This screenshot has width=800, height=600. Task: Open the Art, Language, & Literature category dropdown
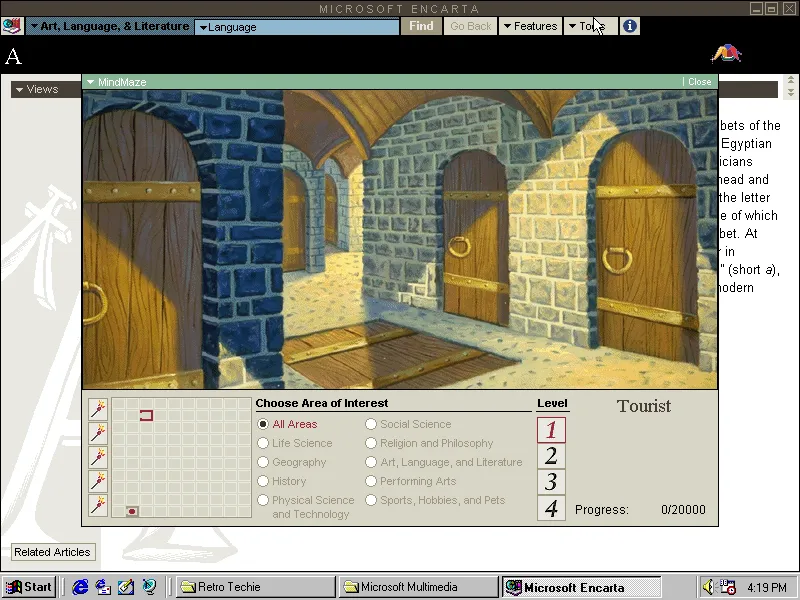110,27
